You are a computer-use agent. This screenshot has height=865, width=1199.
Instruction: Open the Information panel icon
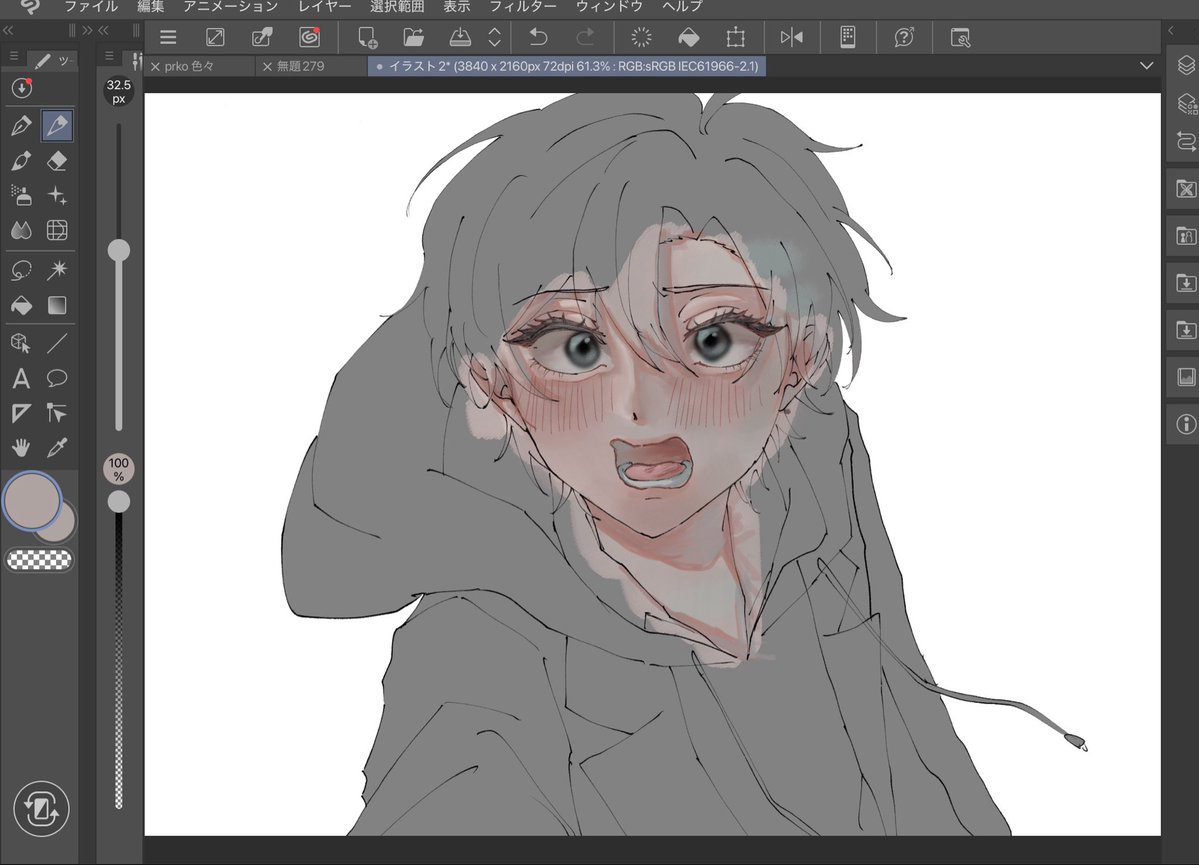[x=1186, y=424]
